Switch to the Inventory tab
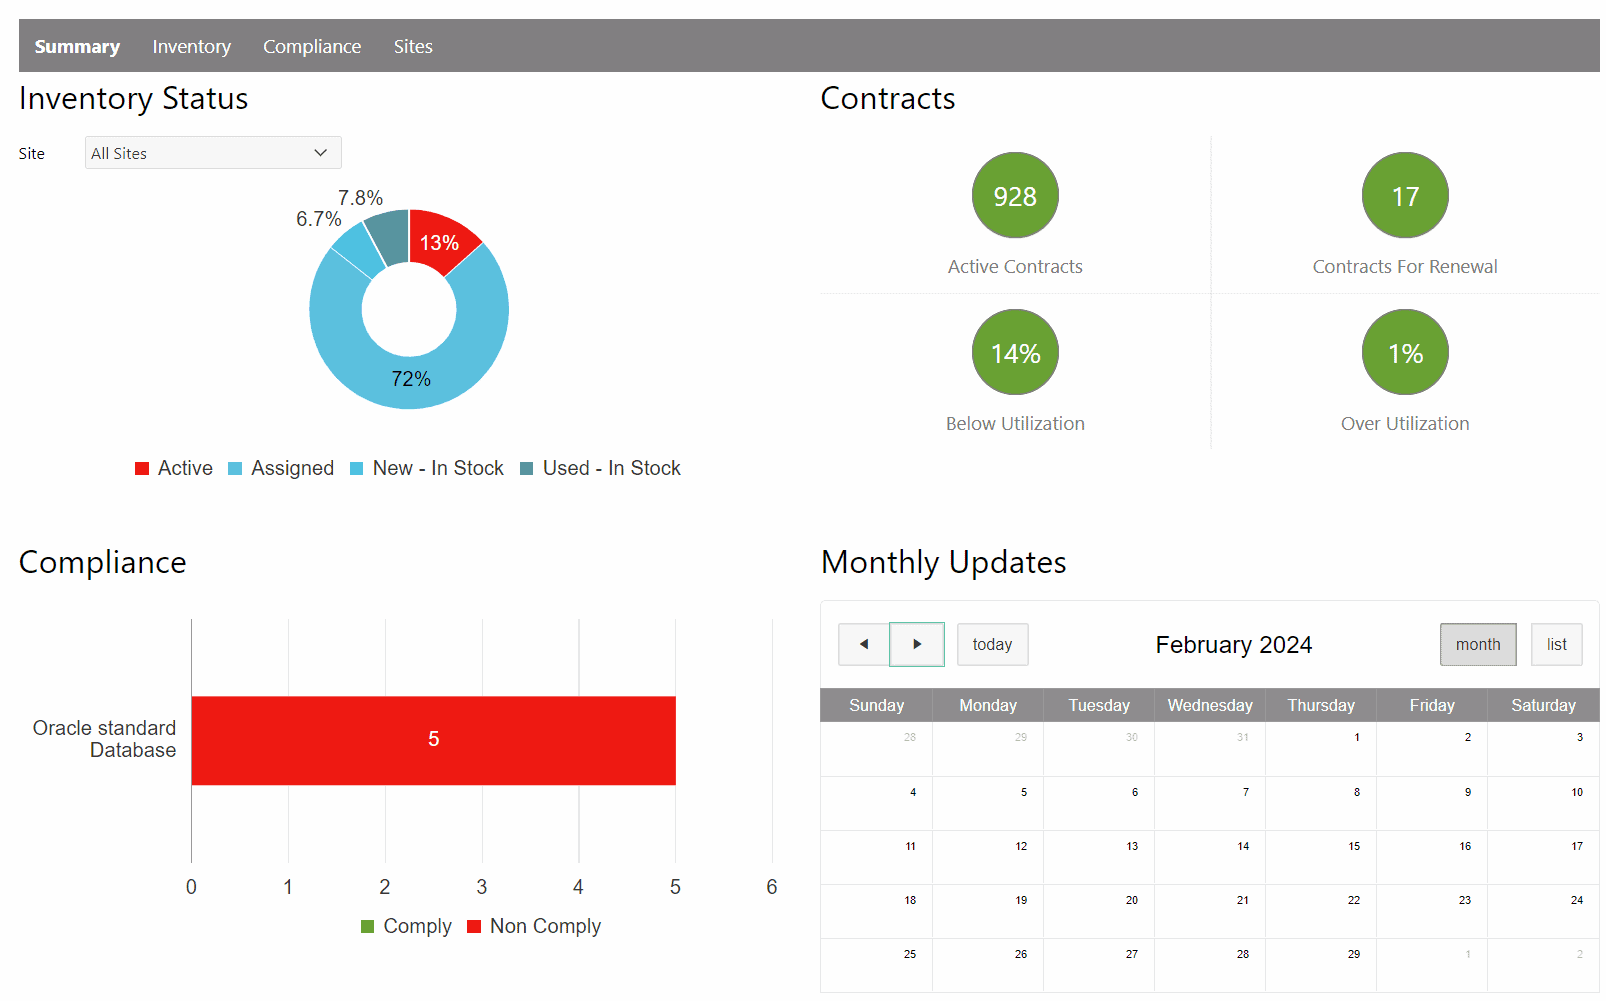The image size is (1606, 1001). pyautogui.click(x=191, y=46)
